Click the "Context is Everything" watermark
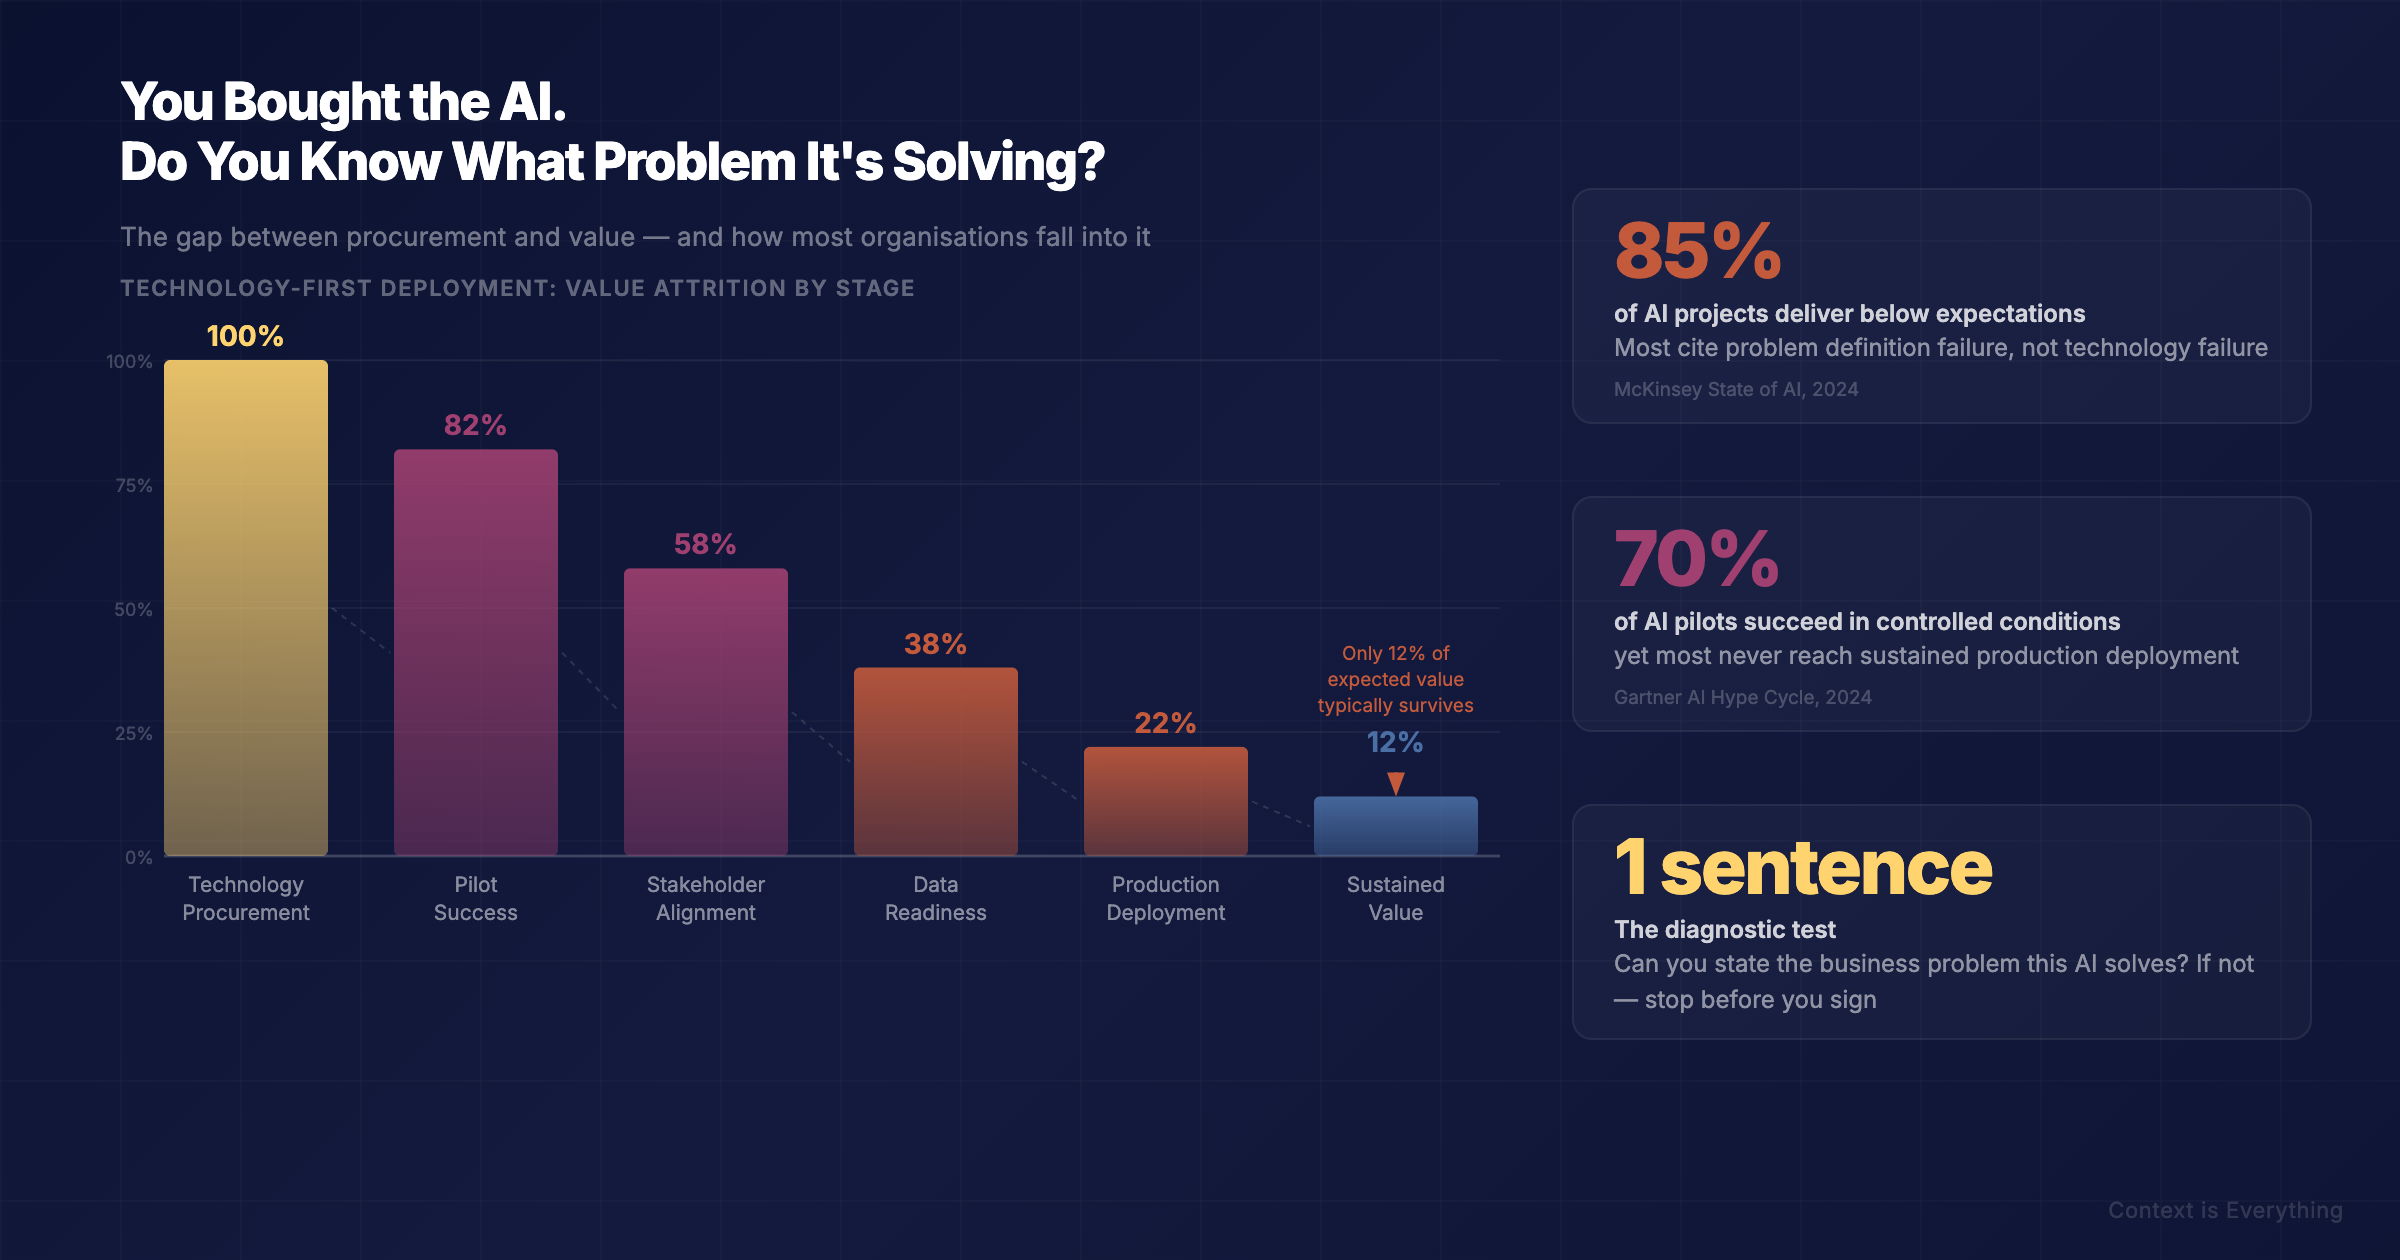 [x=2225, y=1210]
